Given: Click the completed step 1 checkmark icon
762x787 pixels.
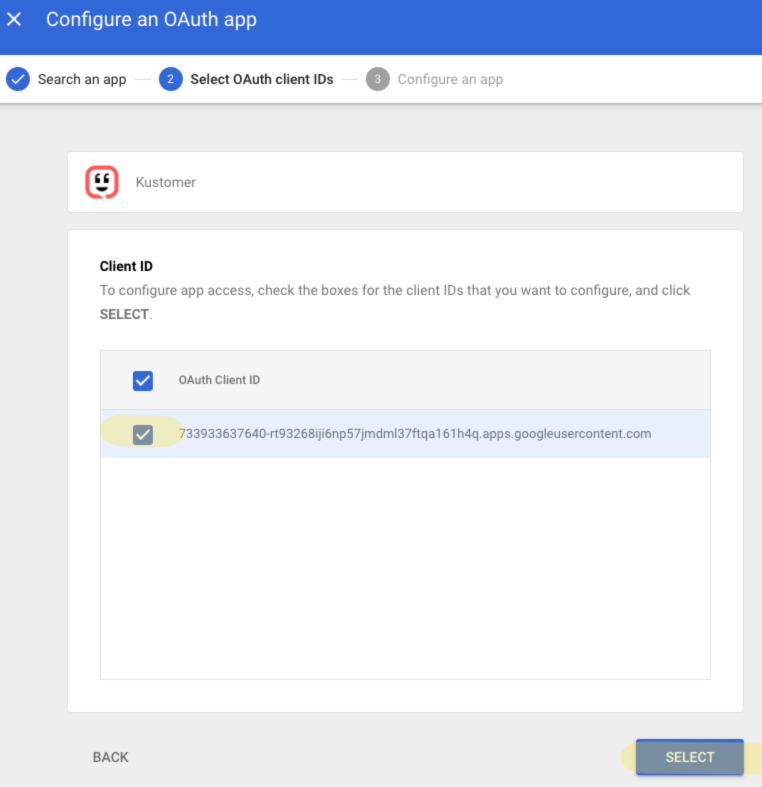Looking at the screenshot, I should [x=18, y=79].
